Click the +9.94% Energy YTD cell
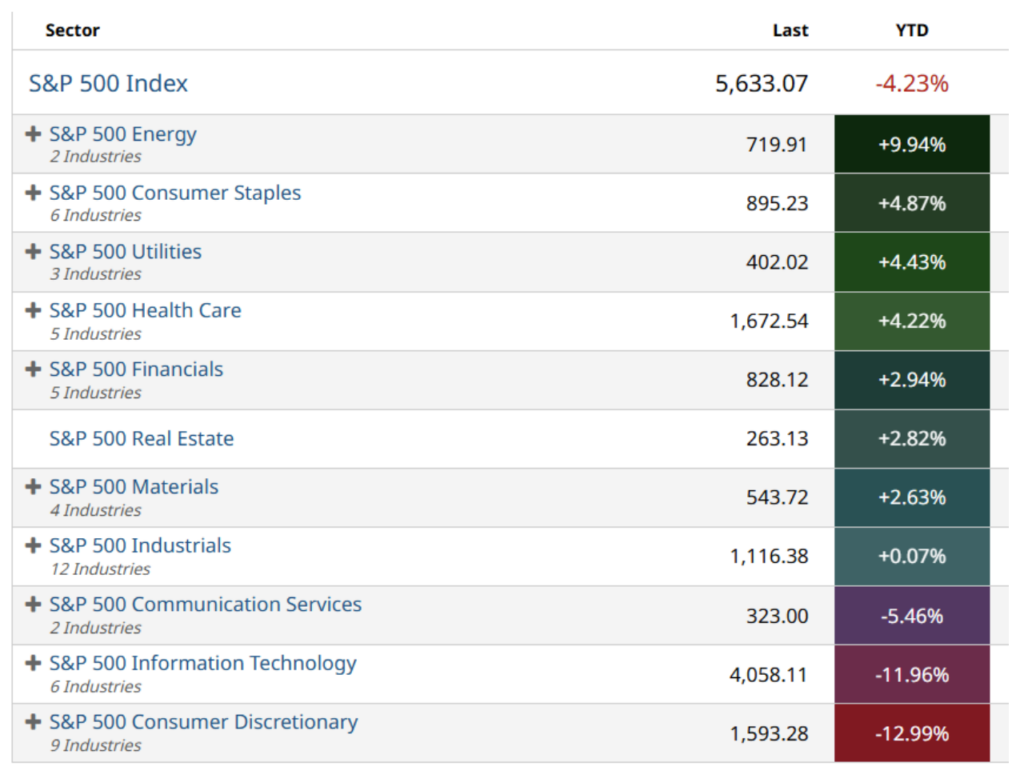Image resolution: width=1024 pixels, height=778 pixels. (912, 144)
